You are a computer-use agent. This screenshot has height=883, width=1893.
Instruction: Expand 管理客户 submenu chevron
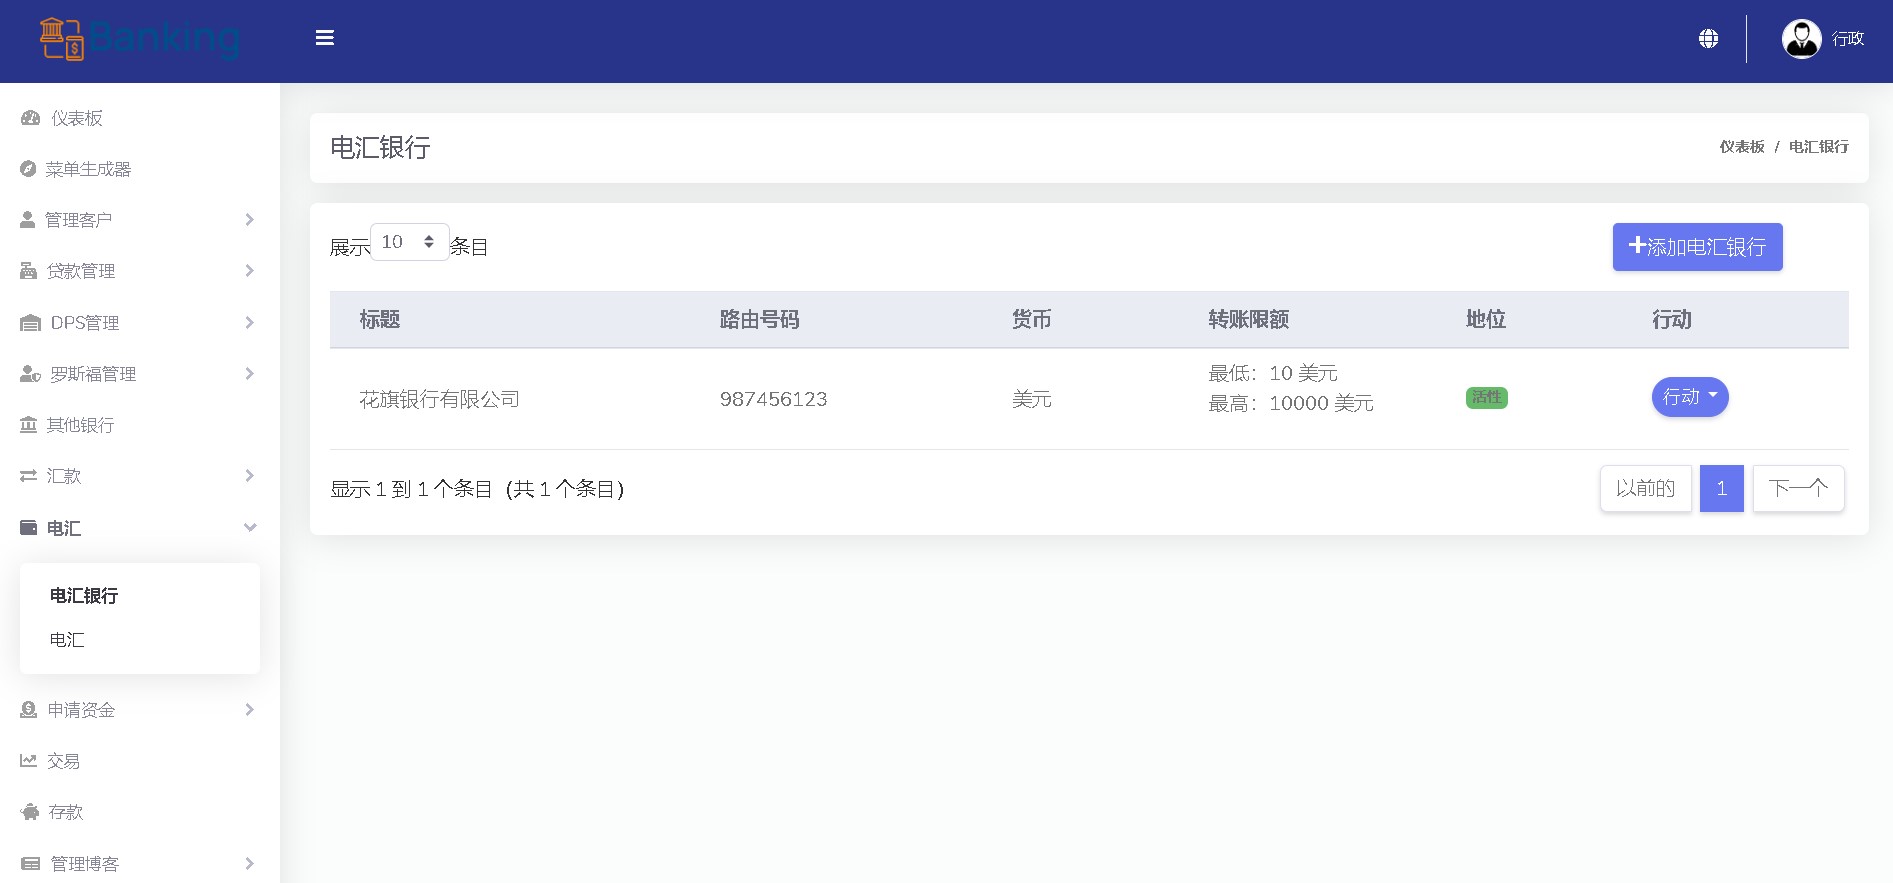click(x=250, y=220)
